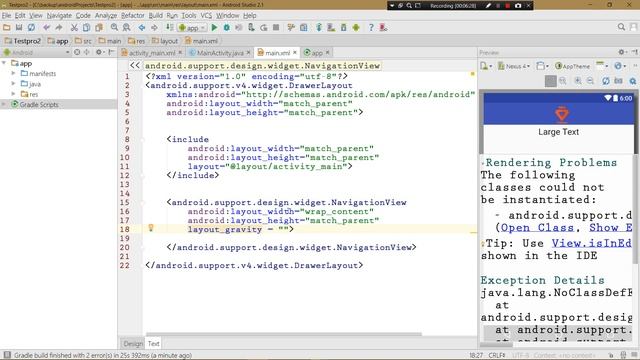
Task: Expand Gradle Scripts node
Action: 4,104
